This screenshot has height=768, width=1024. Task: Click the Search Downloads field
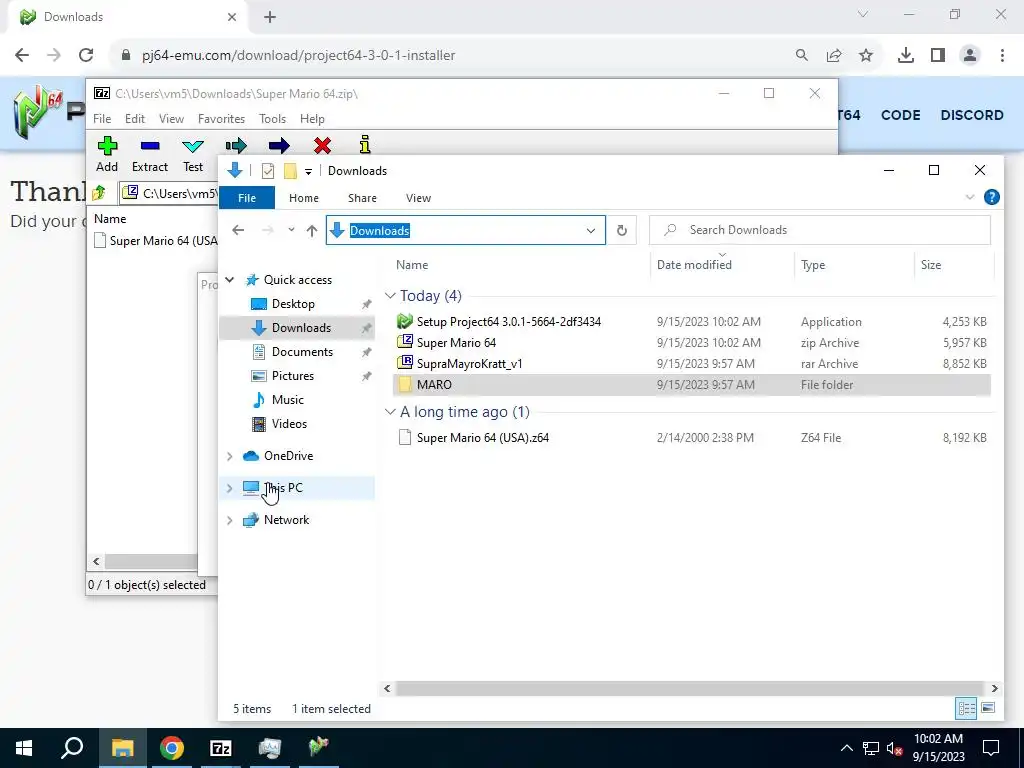[820, 230]
